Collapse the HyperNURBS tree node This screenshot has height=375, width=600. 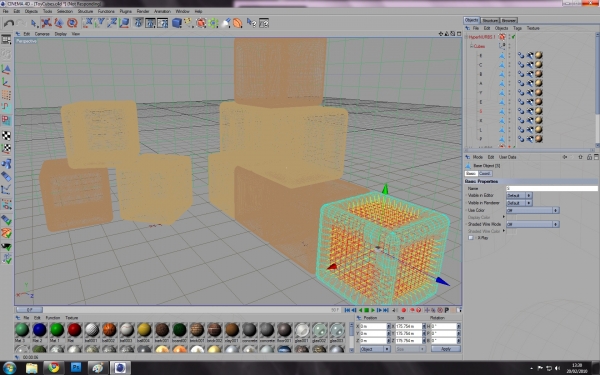466,37
